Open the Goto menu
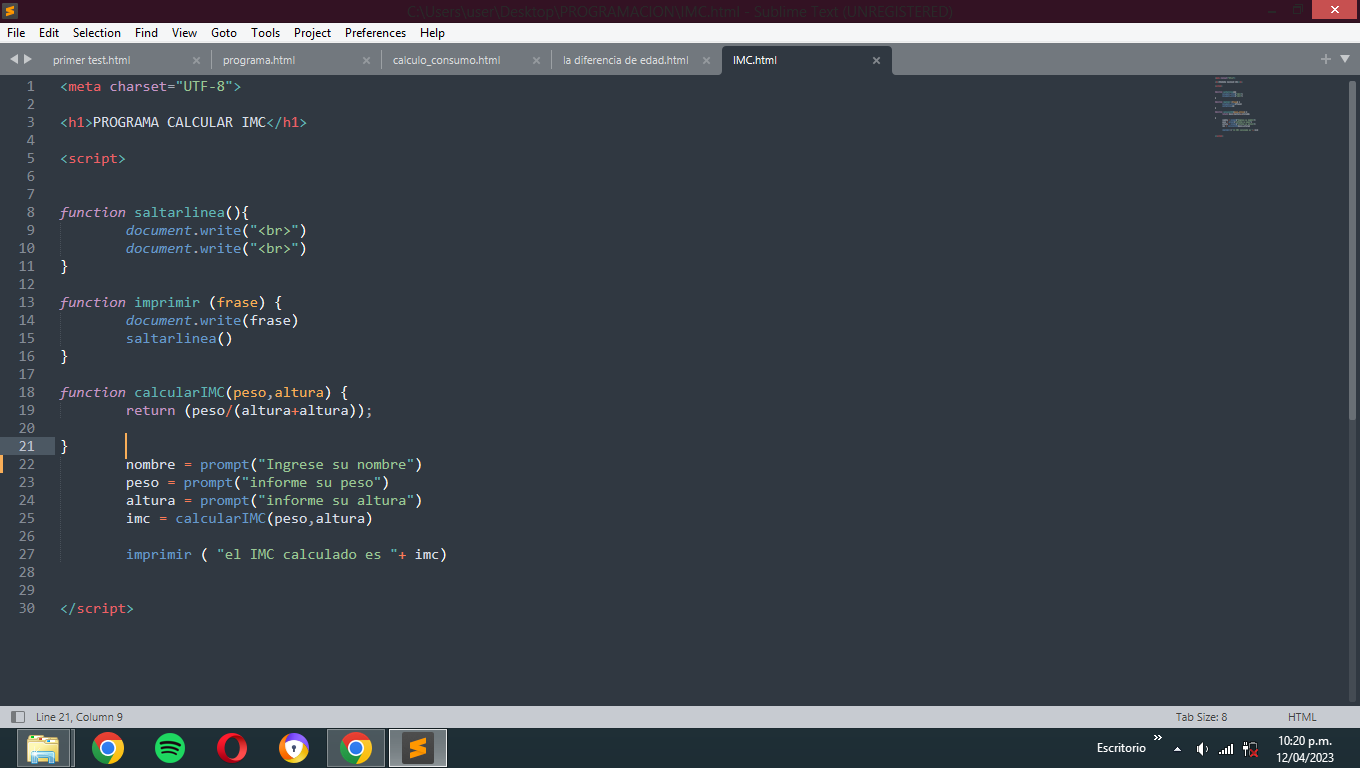This screenshot has width=1360, height=768. (224, 33)
